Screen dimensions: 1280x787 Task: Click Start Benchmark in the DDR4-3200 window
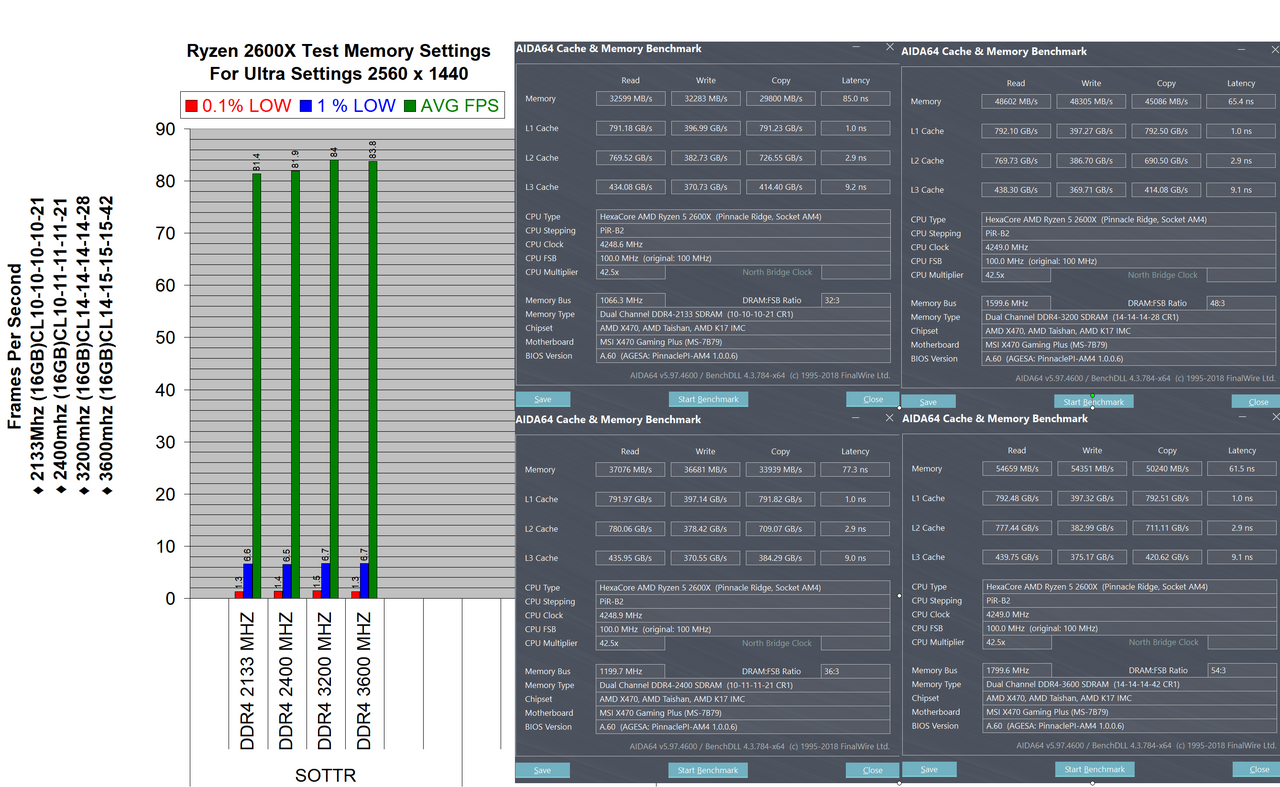tap(1093, 402)
